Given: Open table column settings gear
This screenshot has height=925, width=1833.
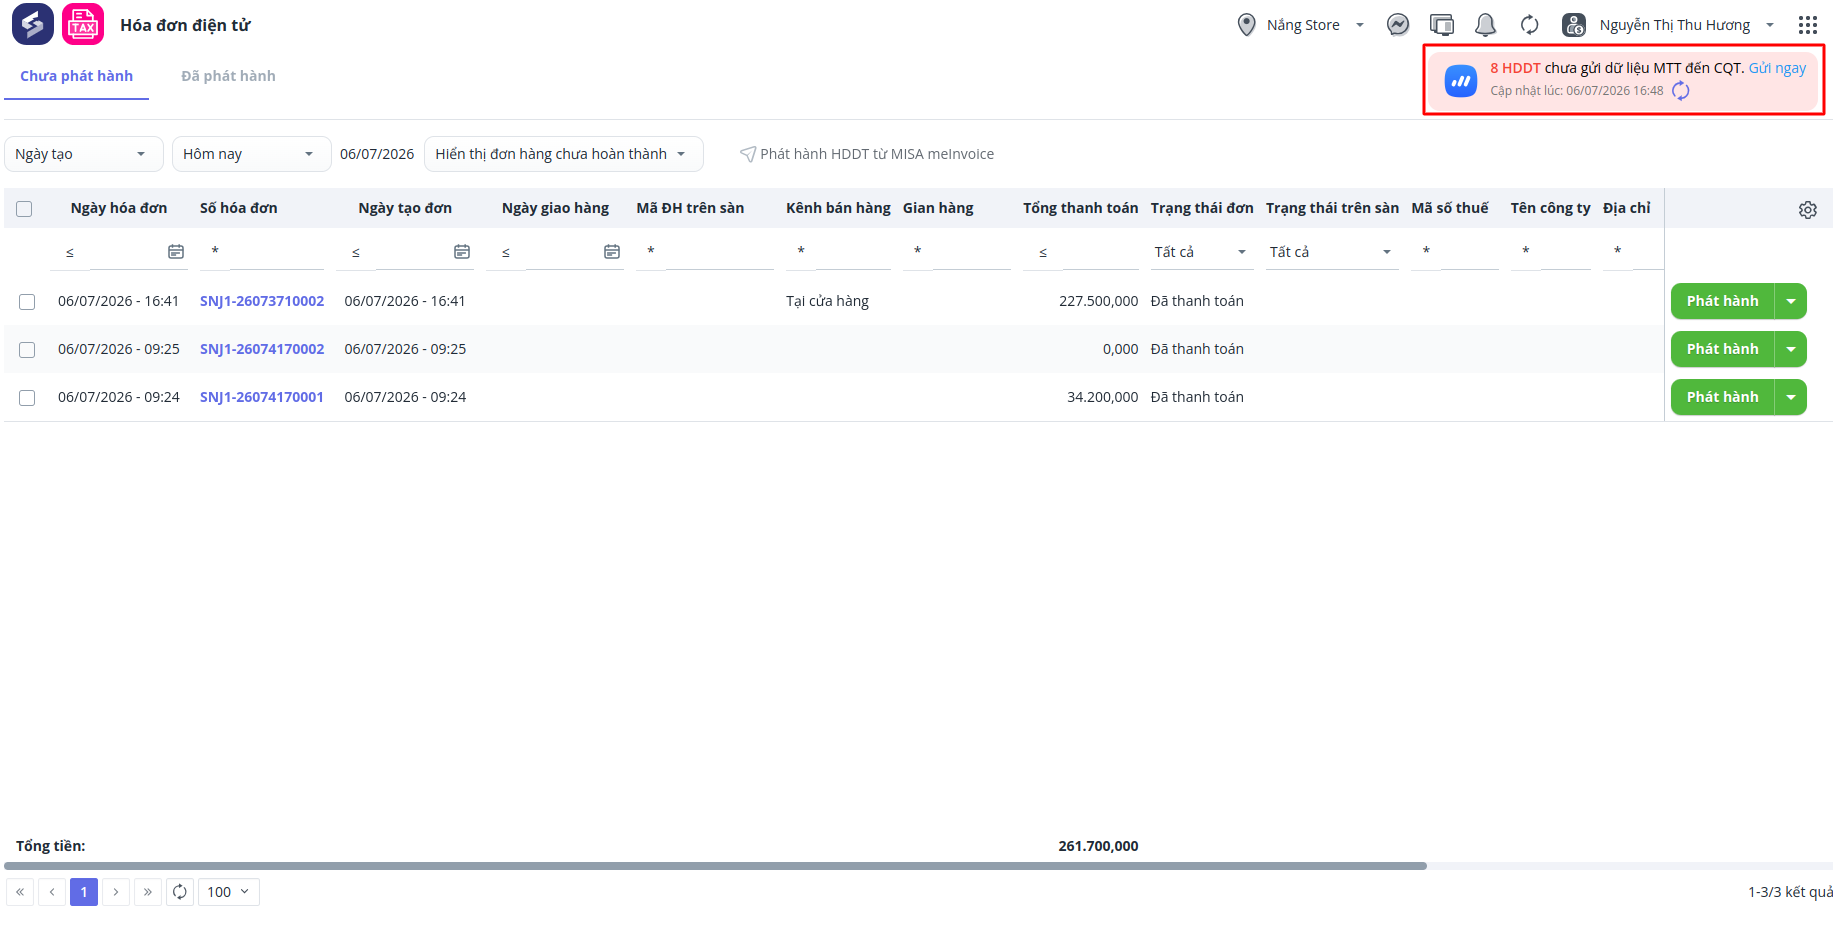Looking at the screenshot, I should point(1808,210).
